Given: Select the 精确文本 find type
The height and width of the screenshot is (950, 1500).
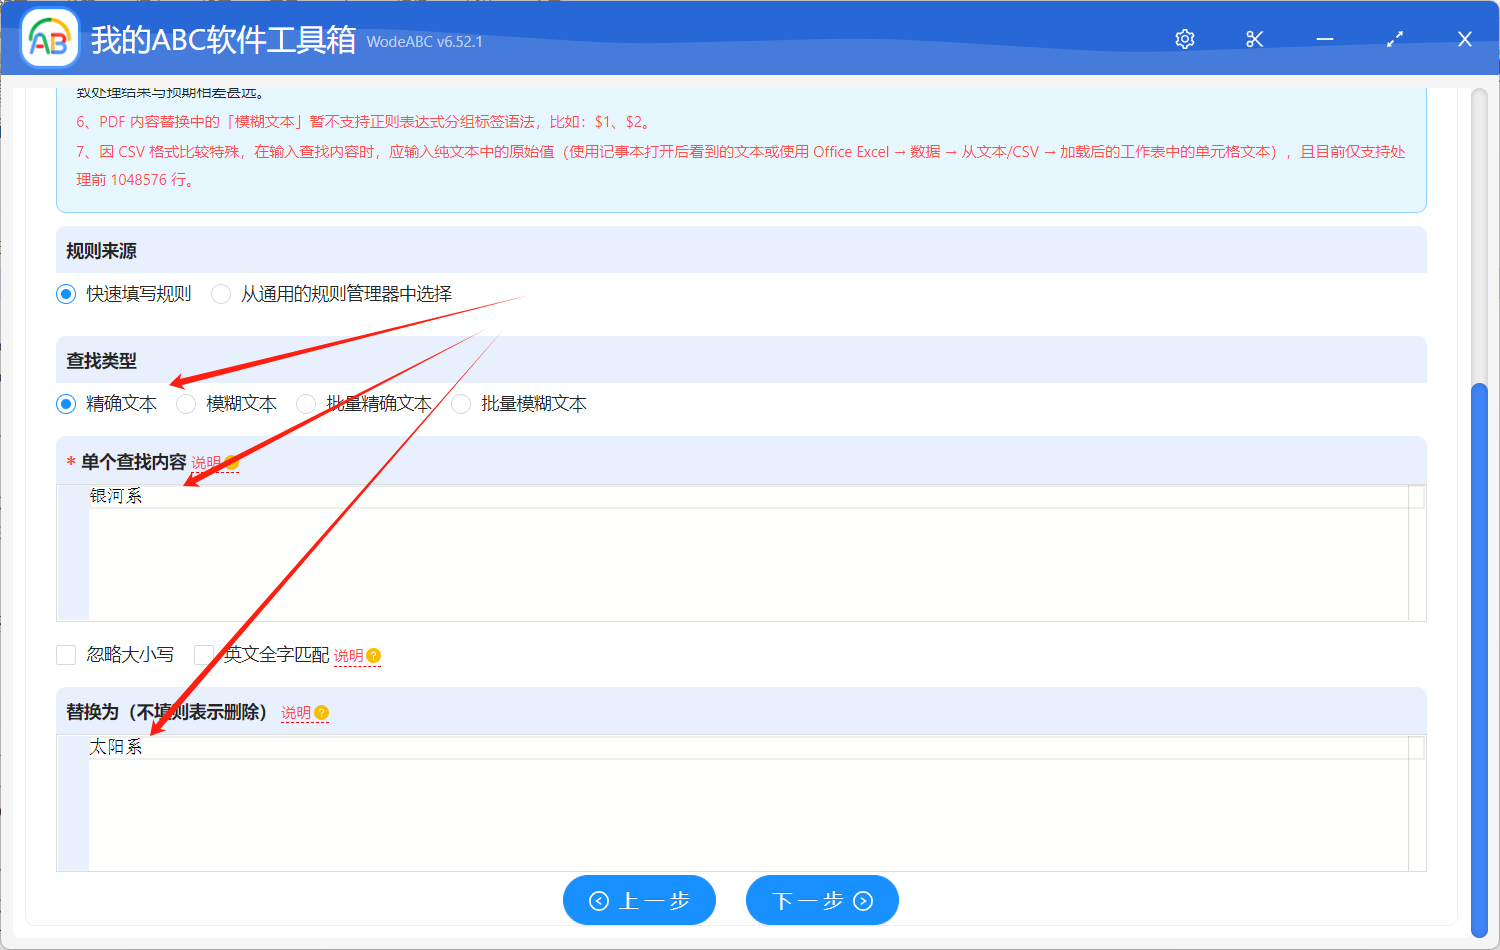Looking at the screenshot, I should tap(66, 403).
